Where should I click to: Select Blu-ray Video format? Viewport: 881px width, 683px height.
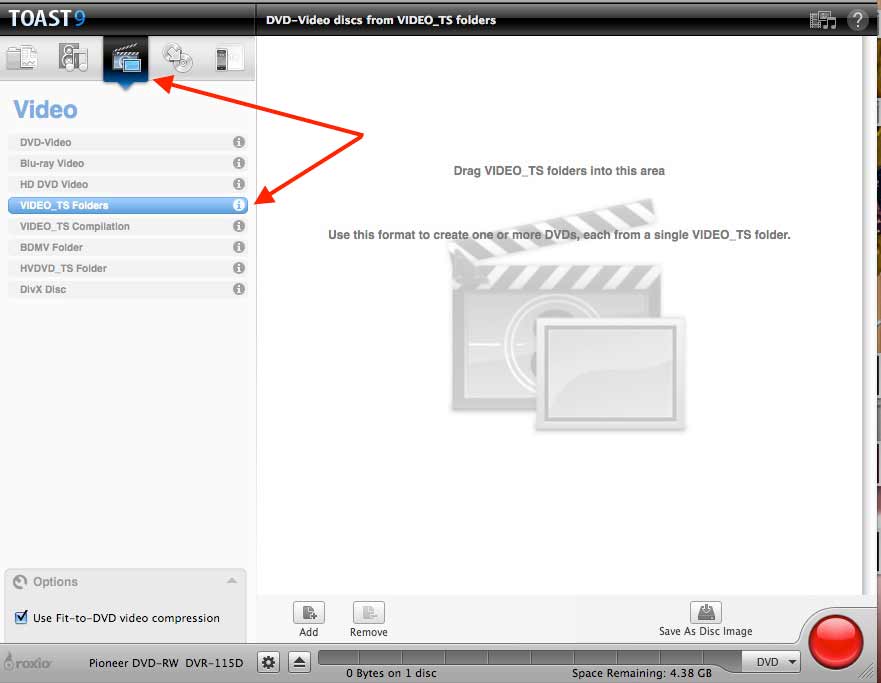click(128, 163)
